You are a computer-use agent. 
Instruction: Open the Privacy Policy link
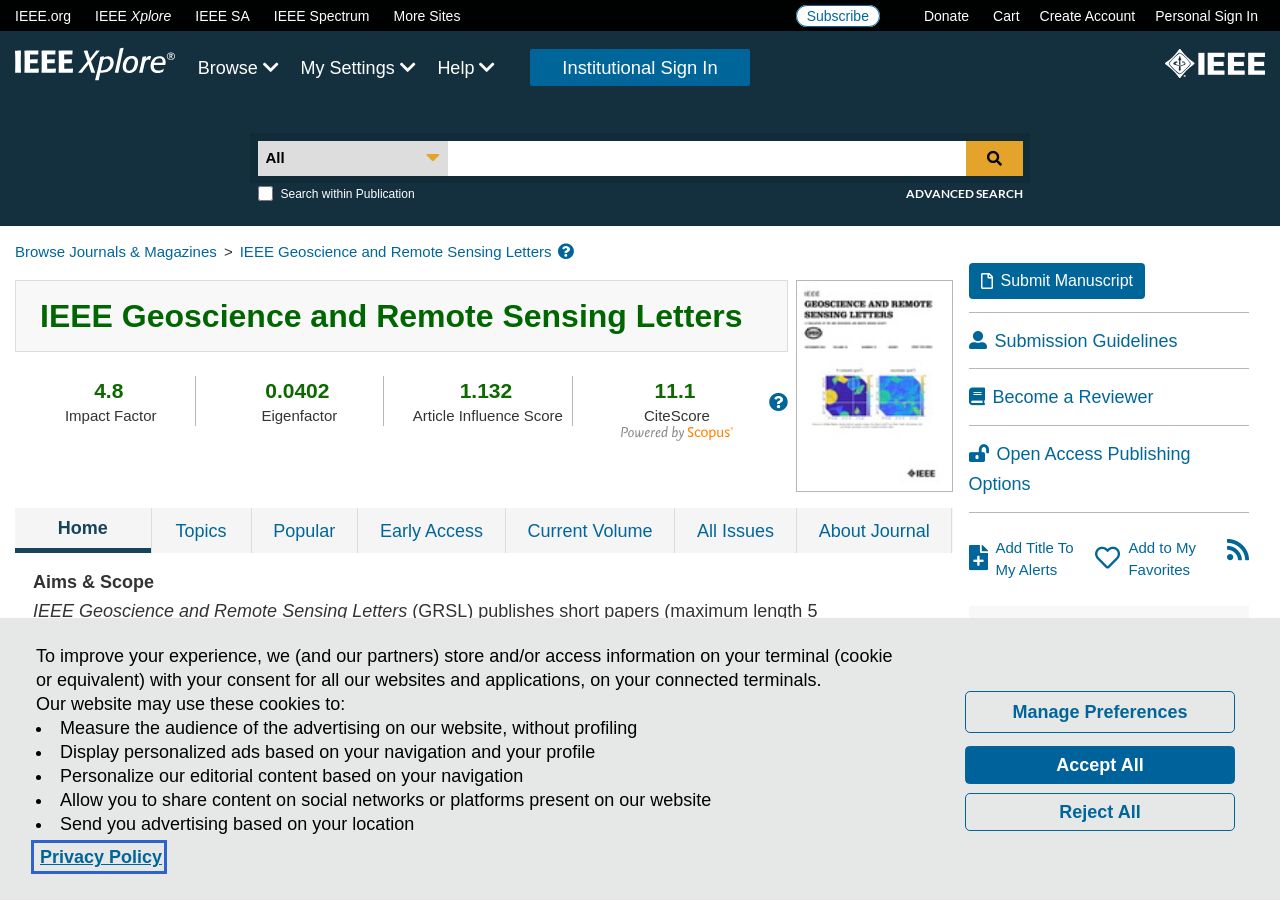click(x=100, y=857)
